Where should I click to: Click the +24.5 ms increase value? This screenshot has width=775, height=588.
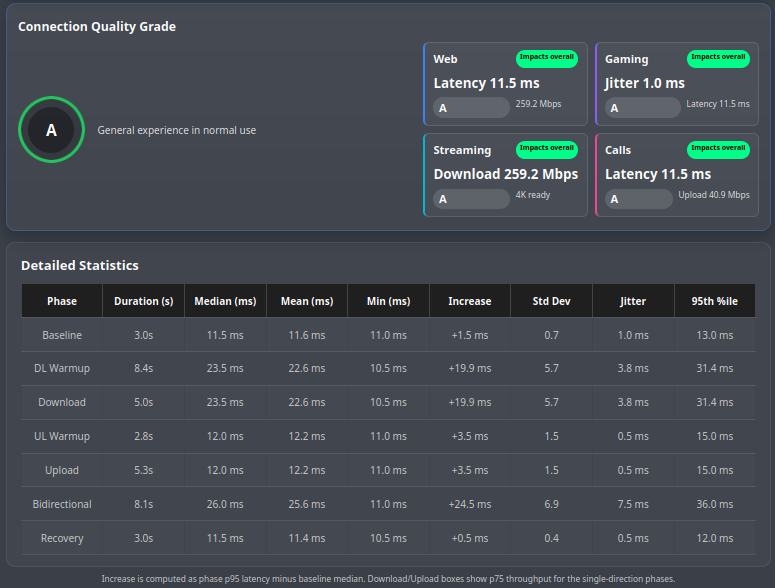(x=470, y=504)
